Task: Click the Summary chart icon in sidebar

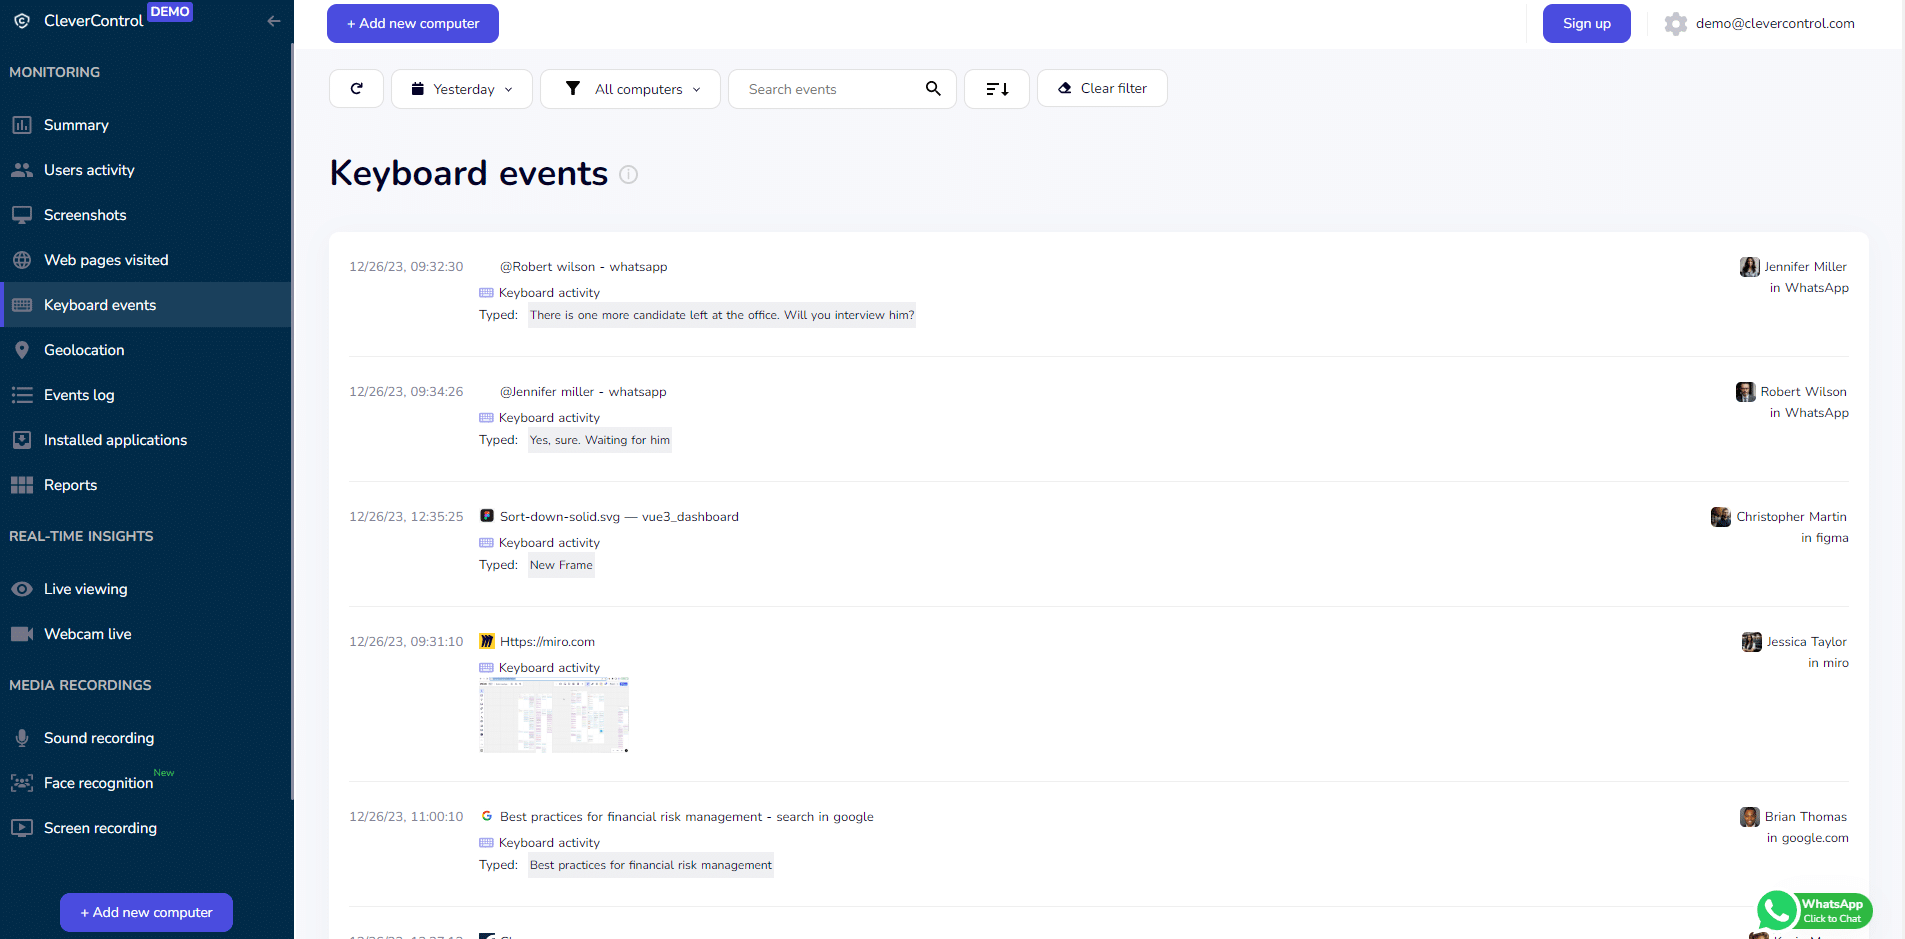Action: tap(22, 125)
